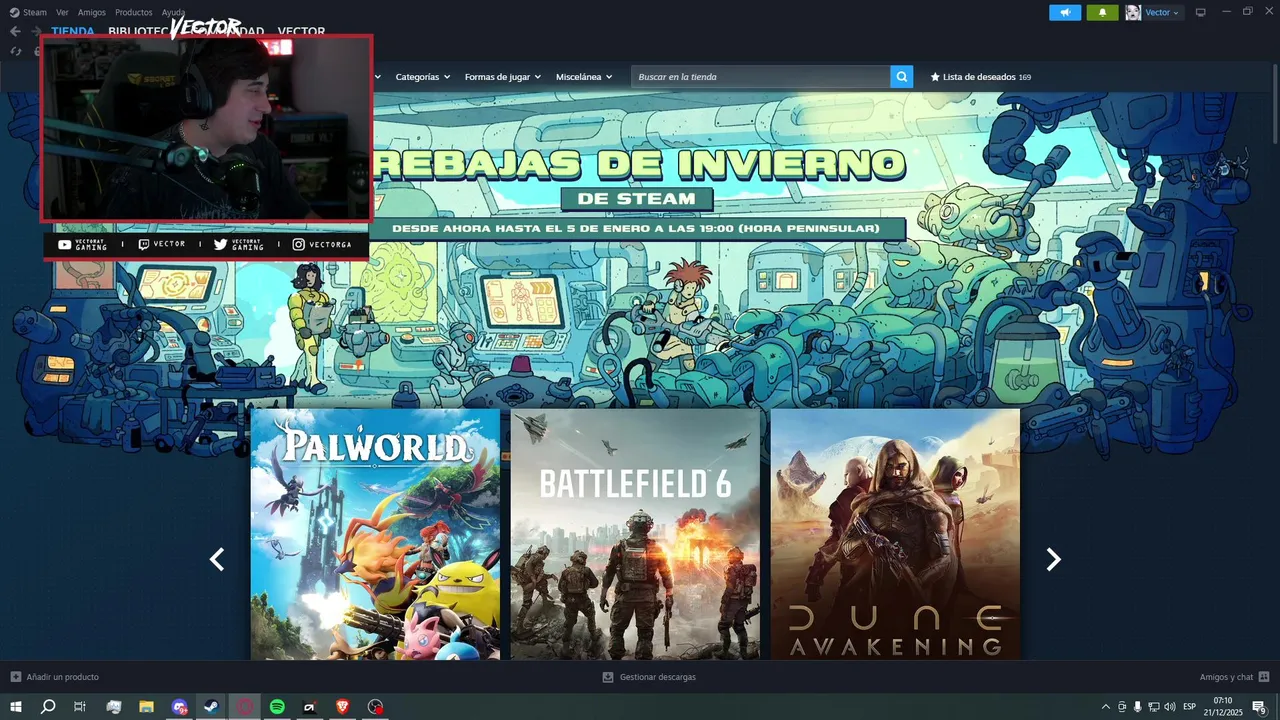The height and width of the screenshot is (720, 1280).
Task: Click the store search magnifier button
Action: coord(902,77)
